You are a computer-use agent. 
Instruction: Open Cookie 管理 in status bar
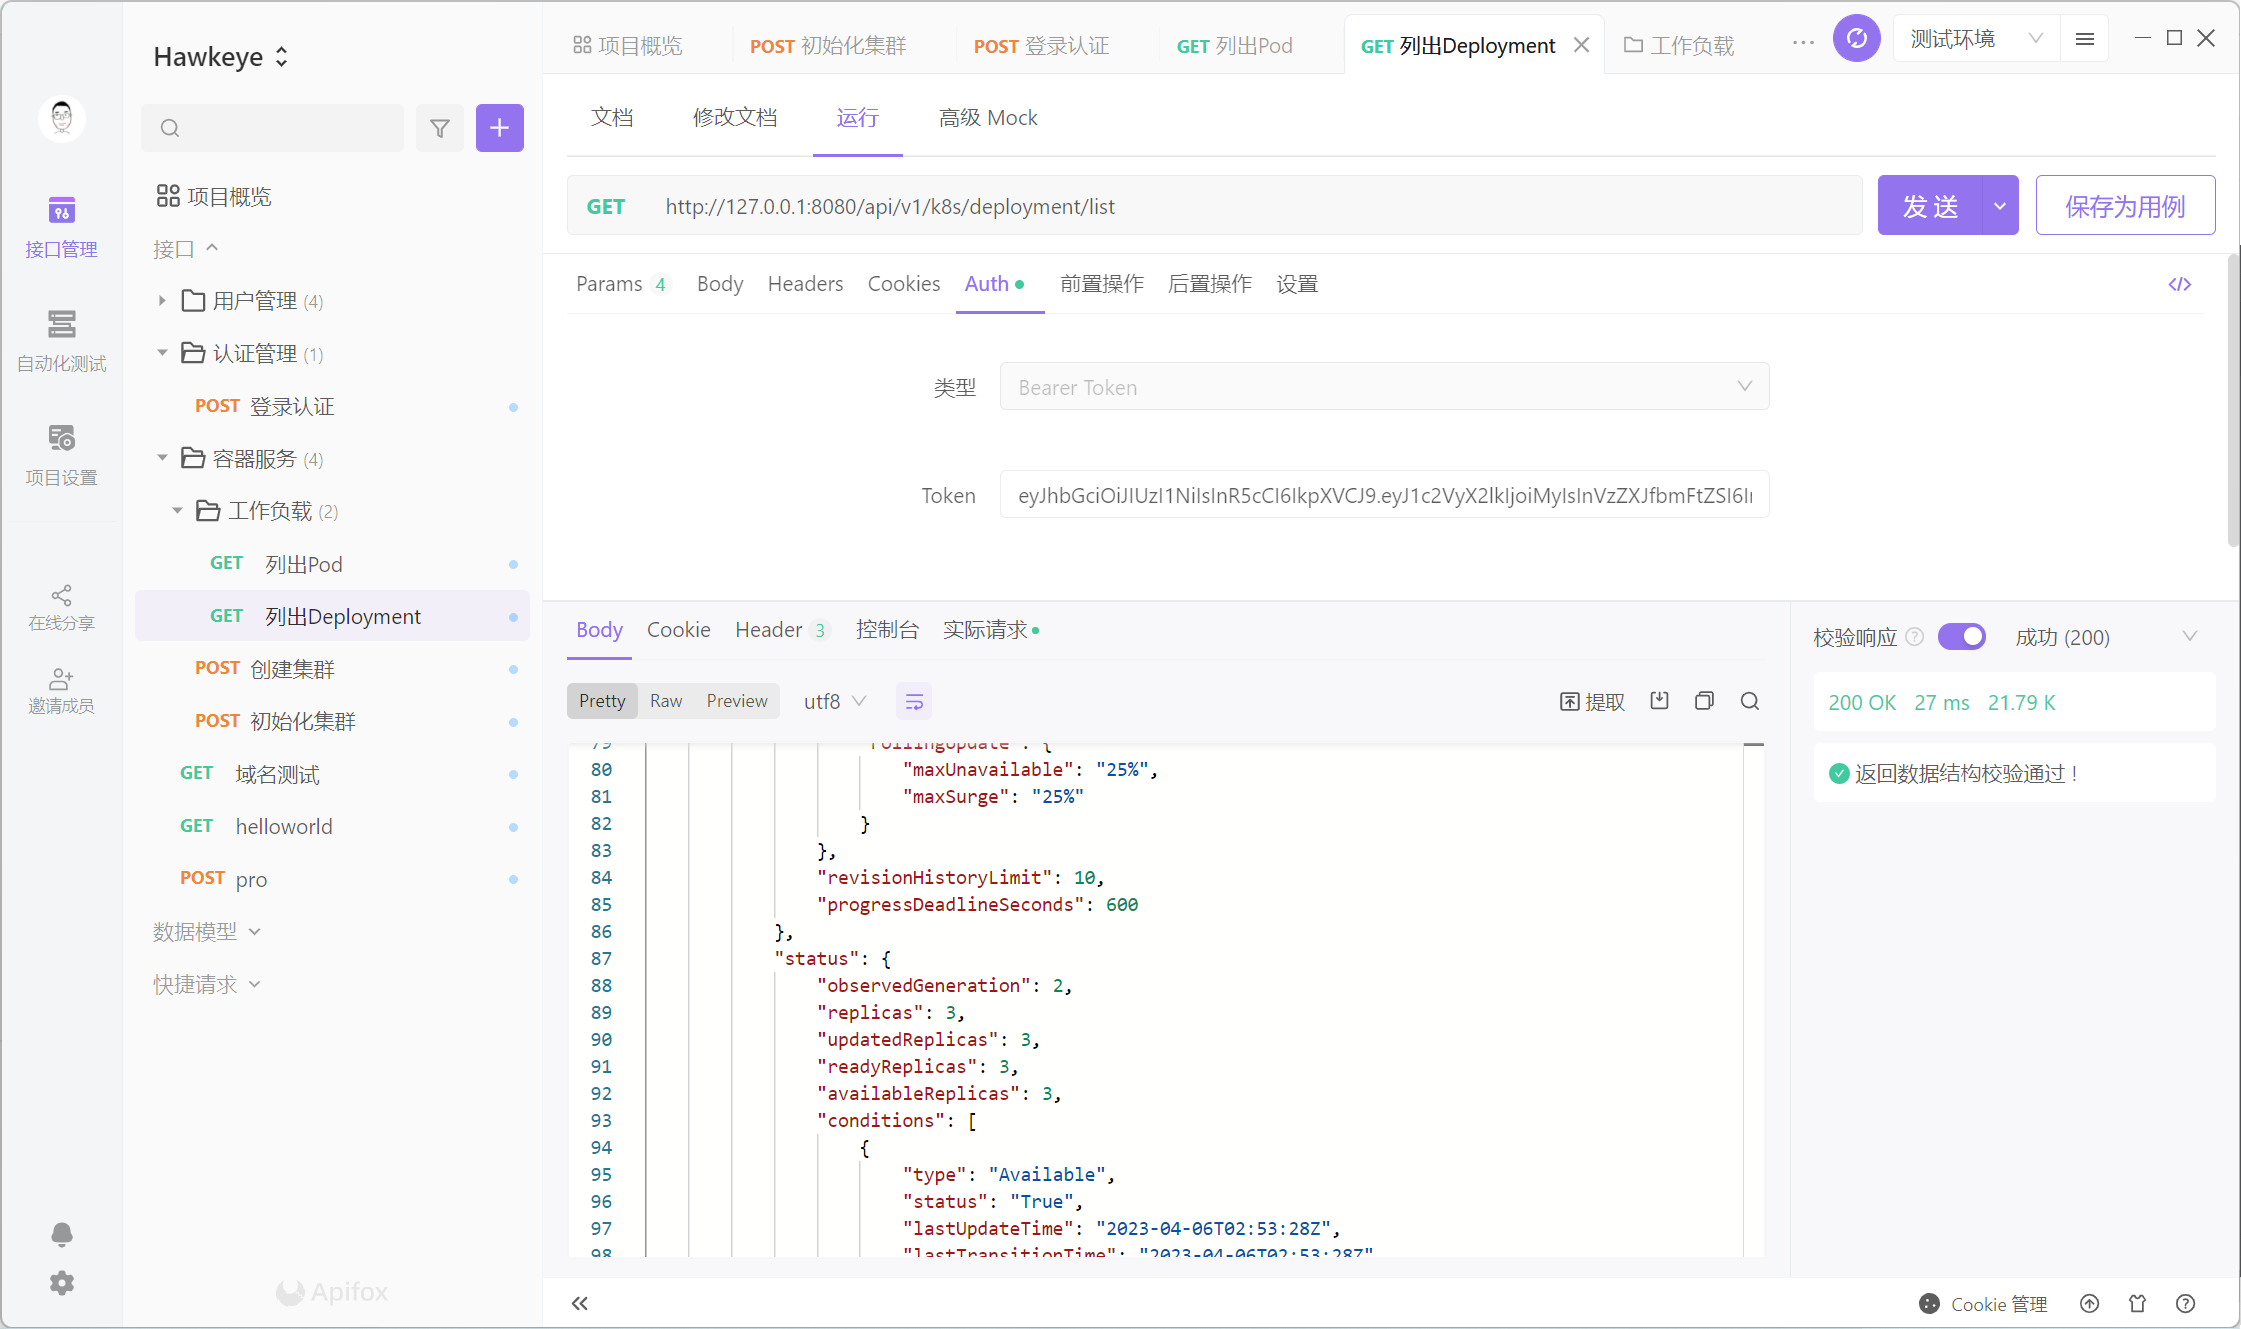(x=1983, y=1304)
